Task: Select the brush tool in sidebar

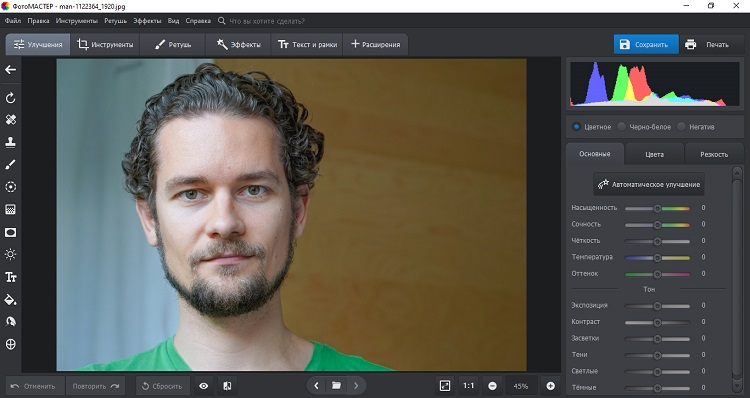Action: pyautogui.click(x=11, y=165)
